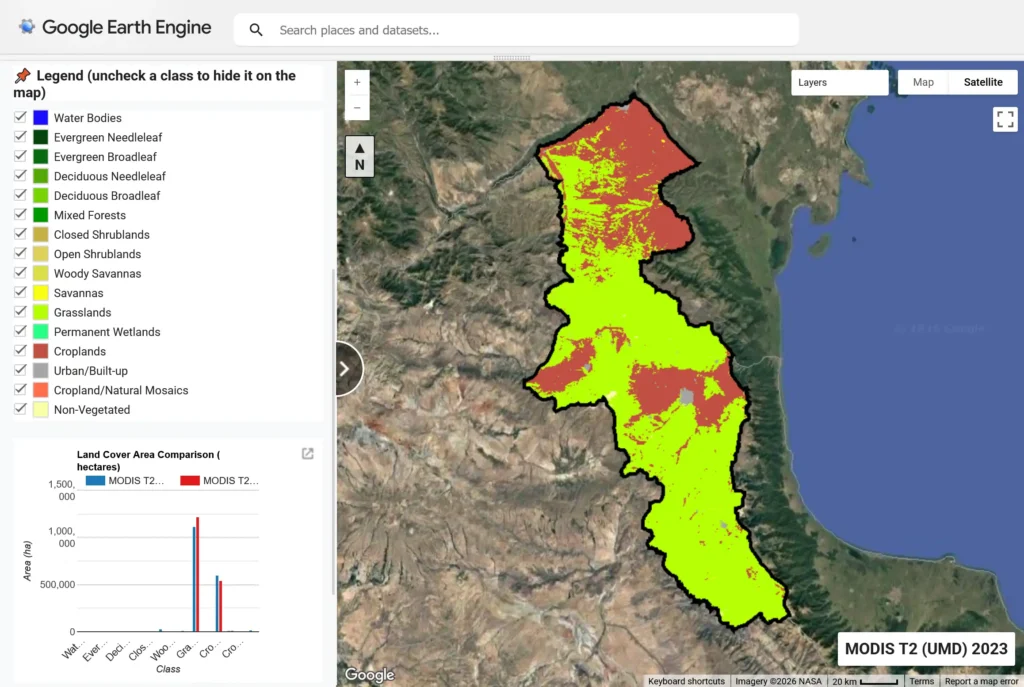Expand the side panel with the arrow
Viewport: 1024px width, 687px height.
[x=346, y=369]
